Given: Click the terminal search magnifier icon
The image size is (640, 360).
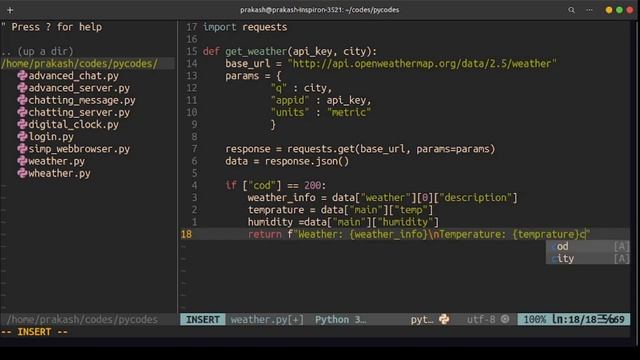Looking at the screenshot, I should (571, 10).
